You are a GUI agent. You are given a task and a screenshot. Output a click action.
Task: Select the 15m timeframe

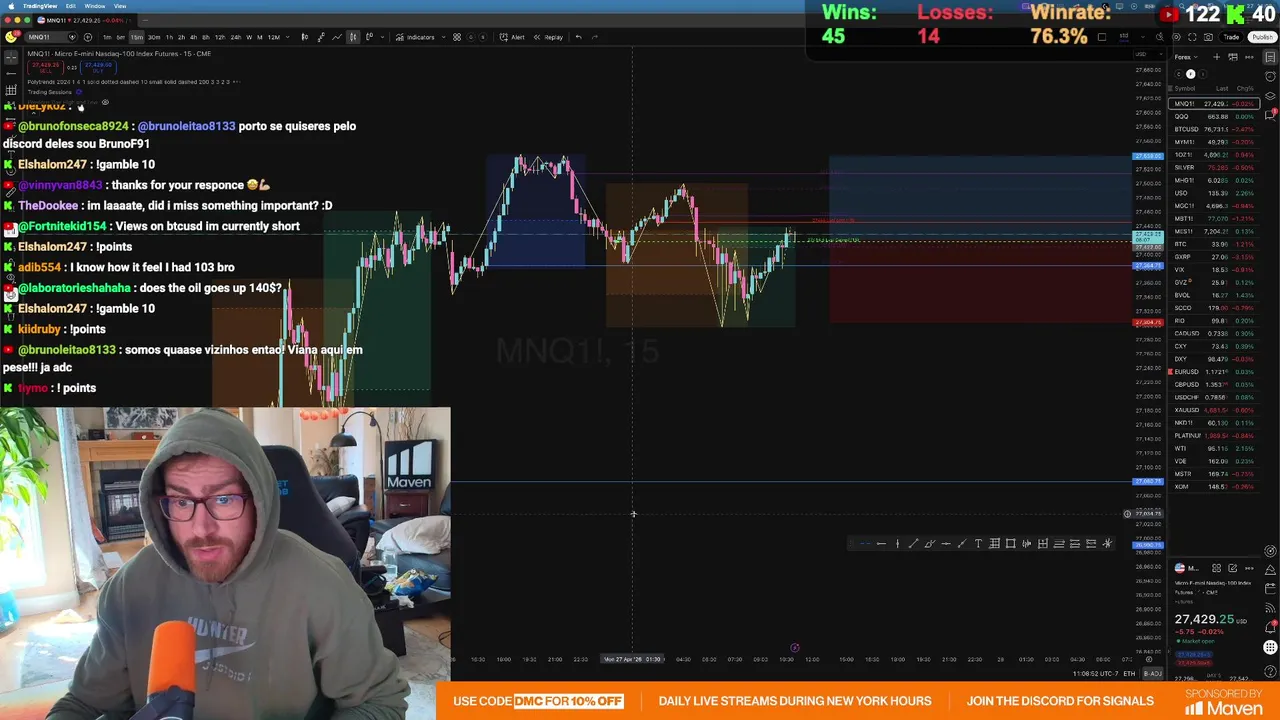[x=137, y=37]
